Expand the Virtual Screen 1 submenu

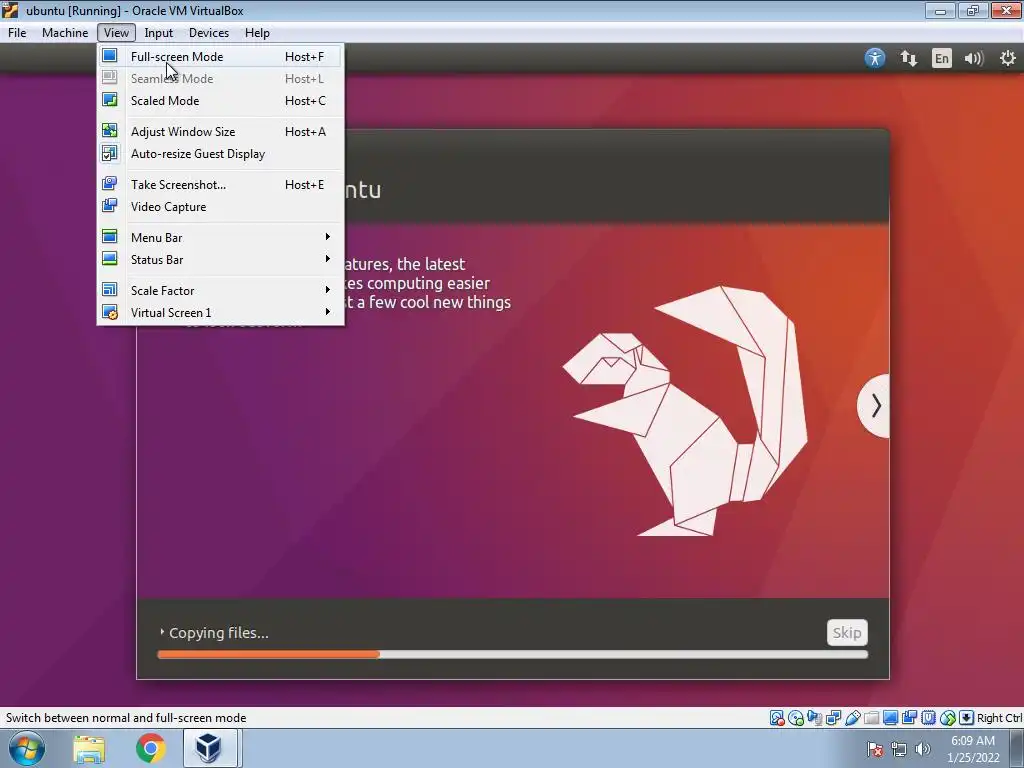(x=220, y=312)
